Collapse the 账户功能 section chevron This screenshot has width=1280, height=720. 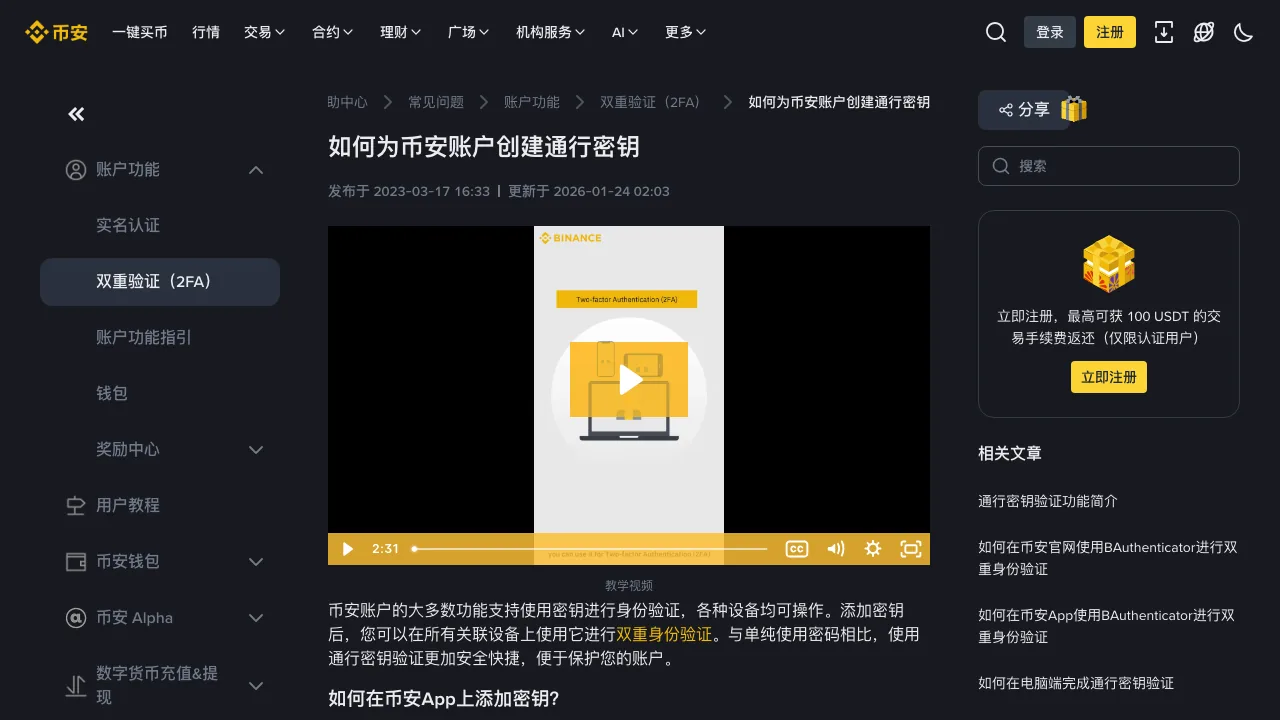[256, 170]
